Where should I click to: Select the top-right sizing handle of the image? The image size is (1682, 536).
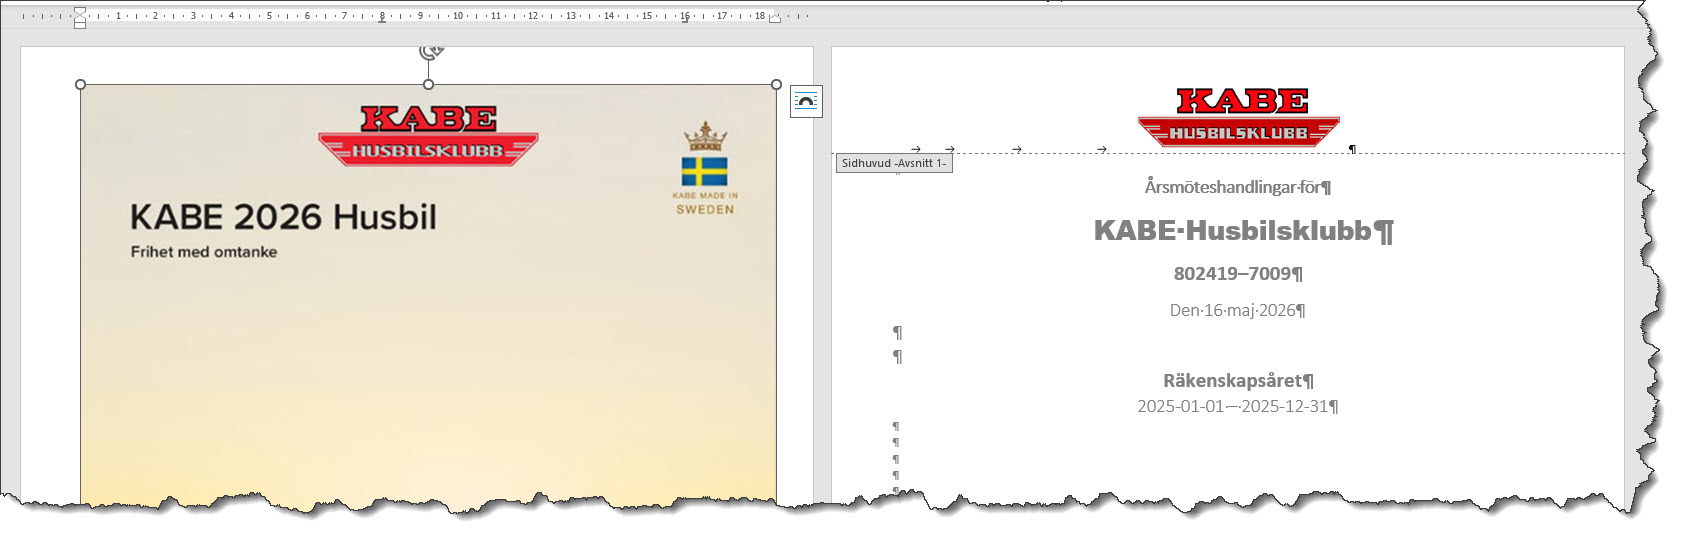[777, 85]
